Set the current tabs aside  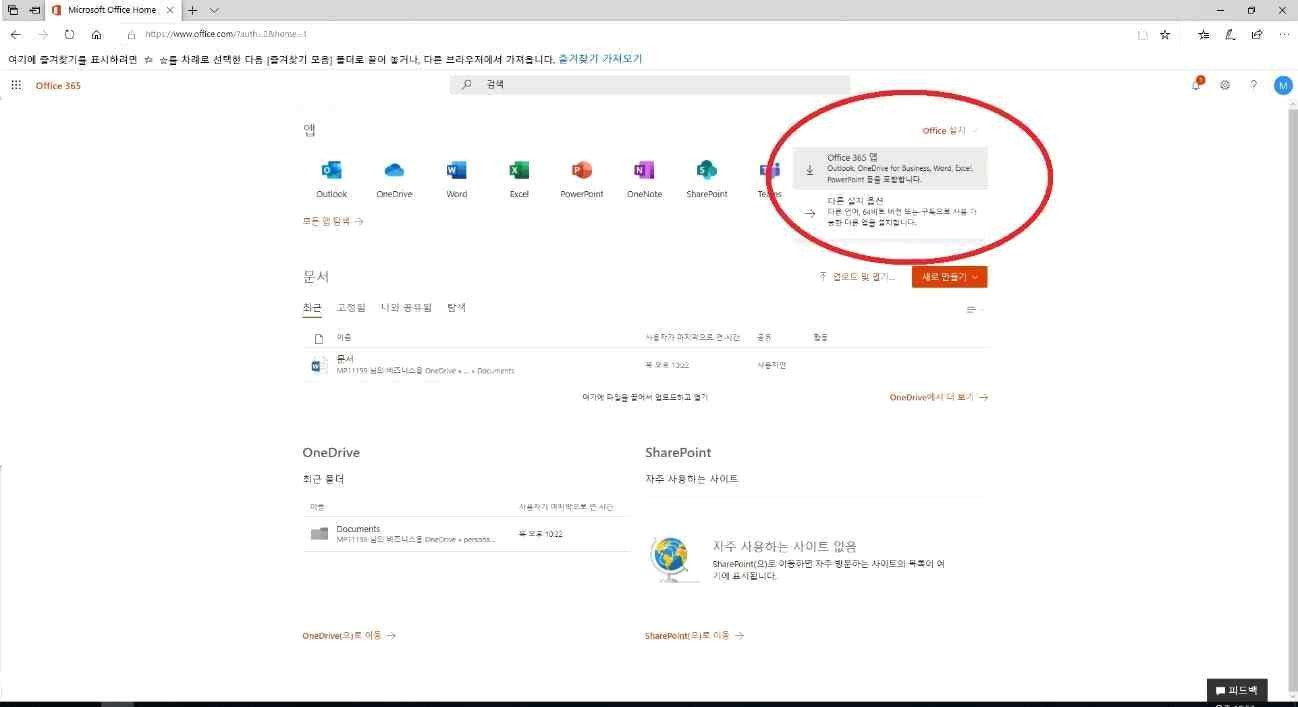point(35,9)
